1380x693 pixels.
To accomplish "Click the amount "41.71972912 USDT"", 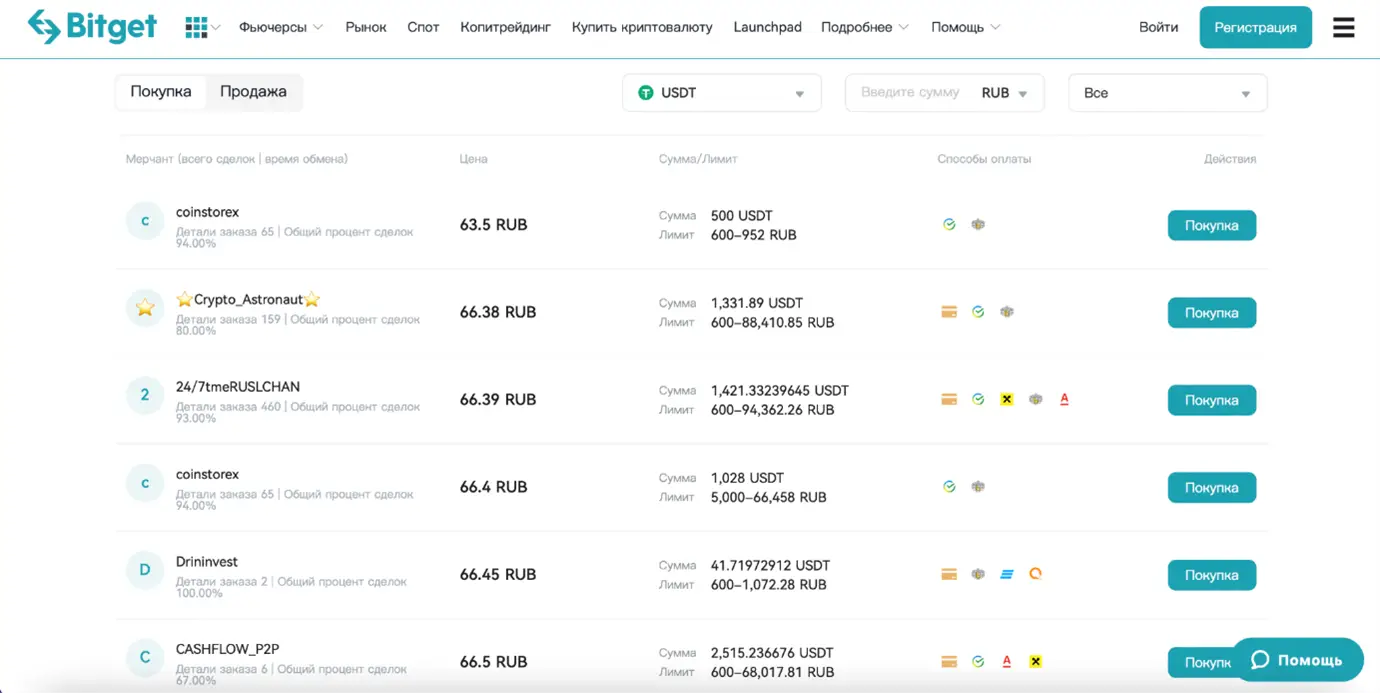I will [770, 565].
